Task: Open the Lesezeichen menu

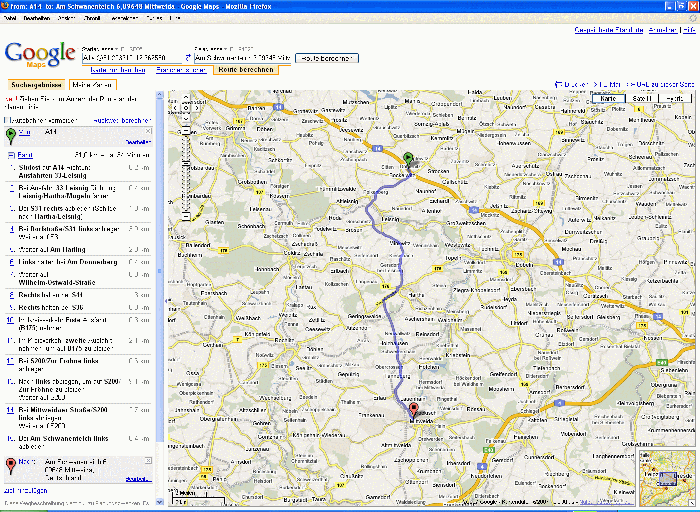Action: [125, 18]
